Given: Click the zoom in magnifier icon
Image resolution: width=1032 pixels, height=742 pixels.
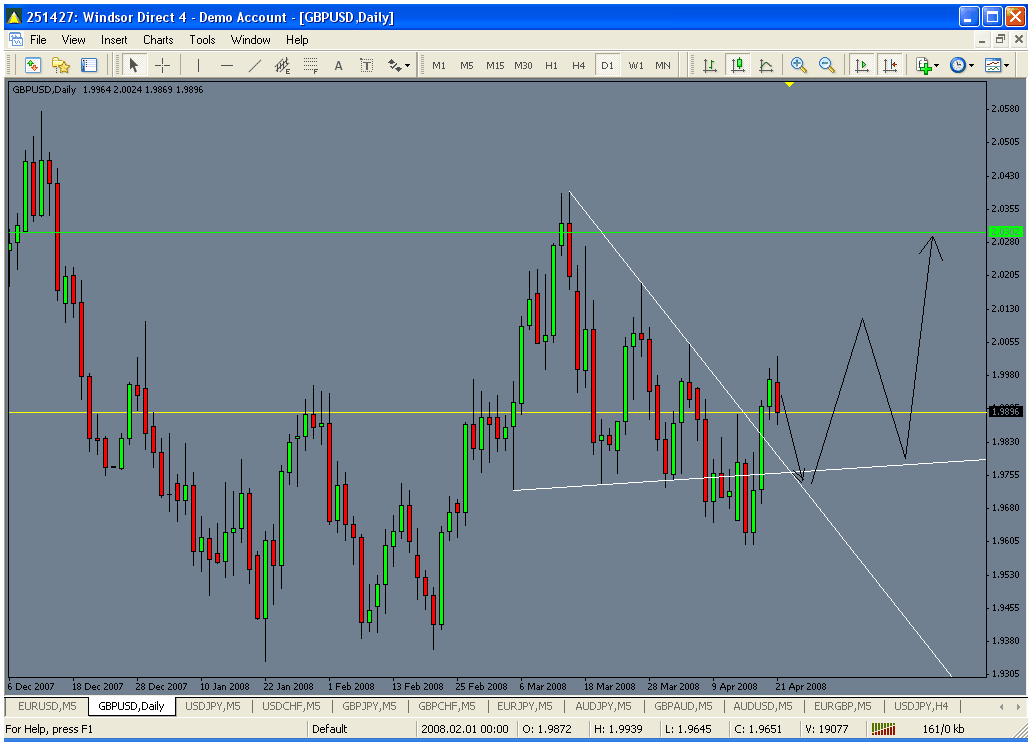Looking at the screenshot, I should pyautogui.click(x=798, y=66).
